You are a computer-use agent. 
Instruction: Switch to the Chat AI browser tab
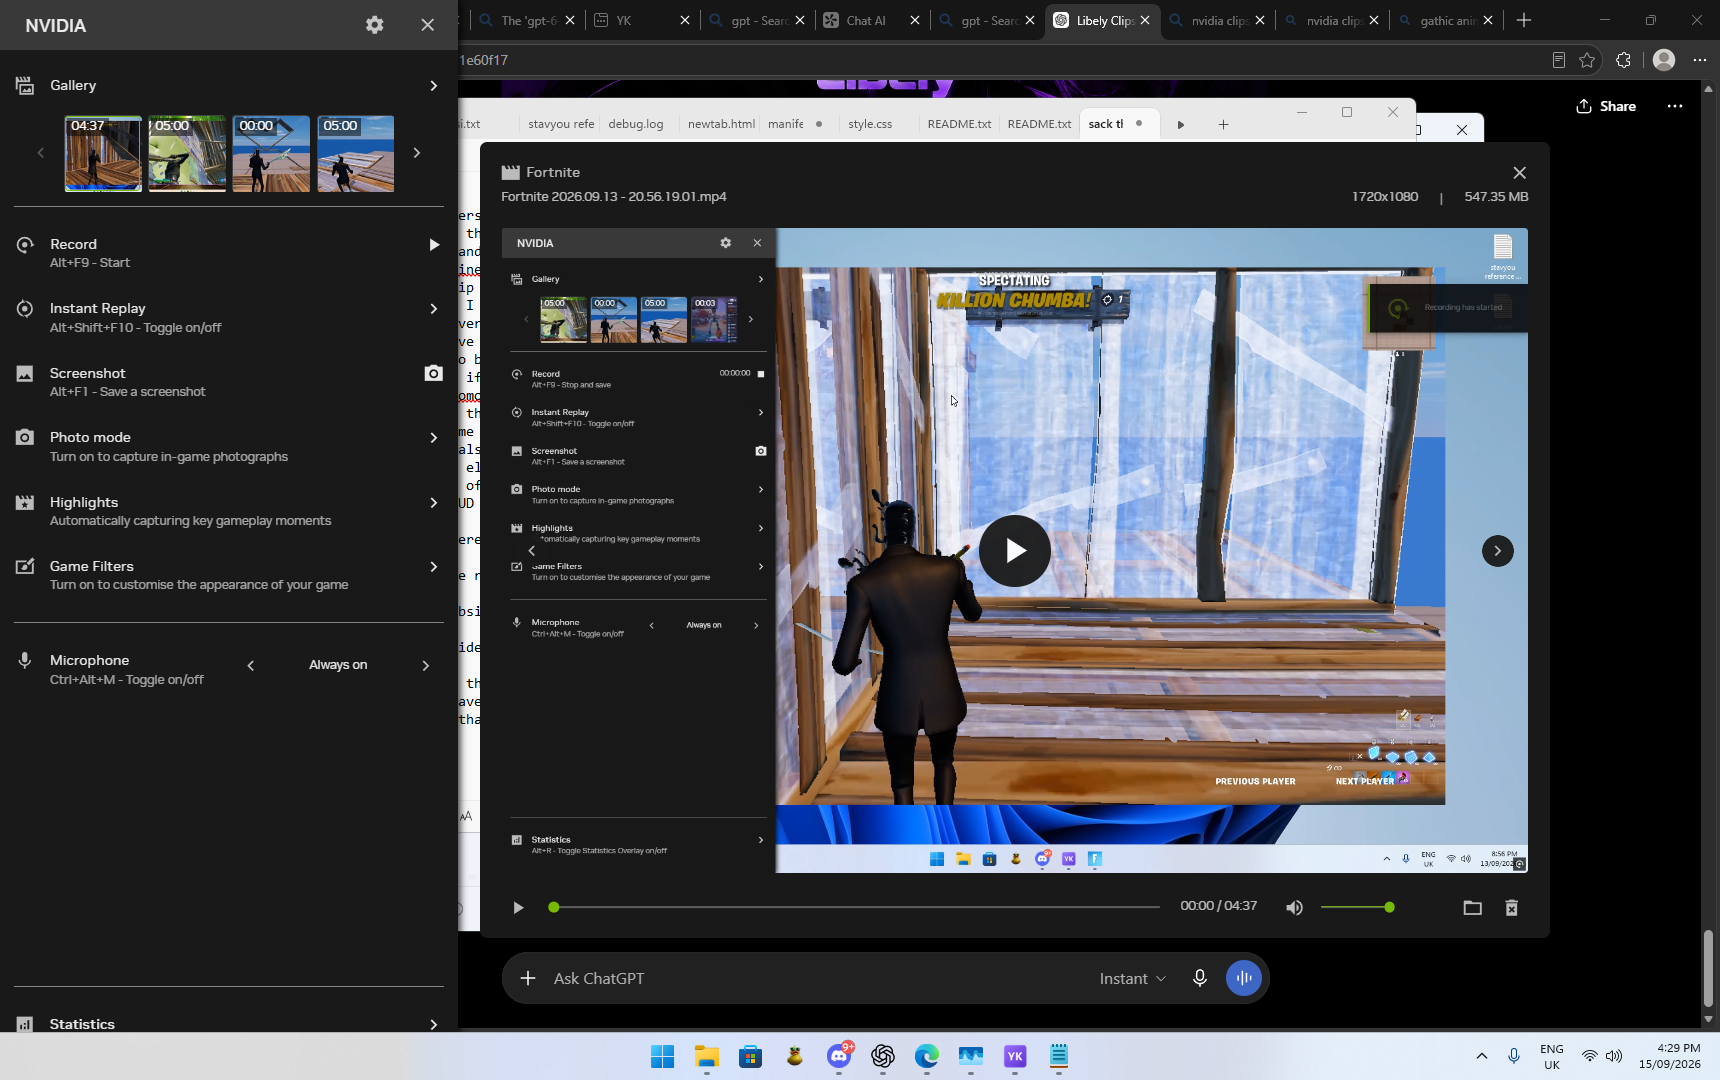(866, 20)
